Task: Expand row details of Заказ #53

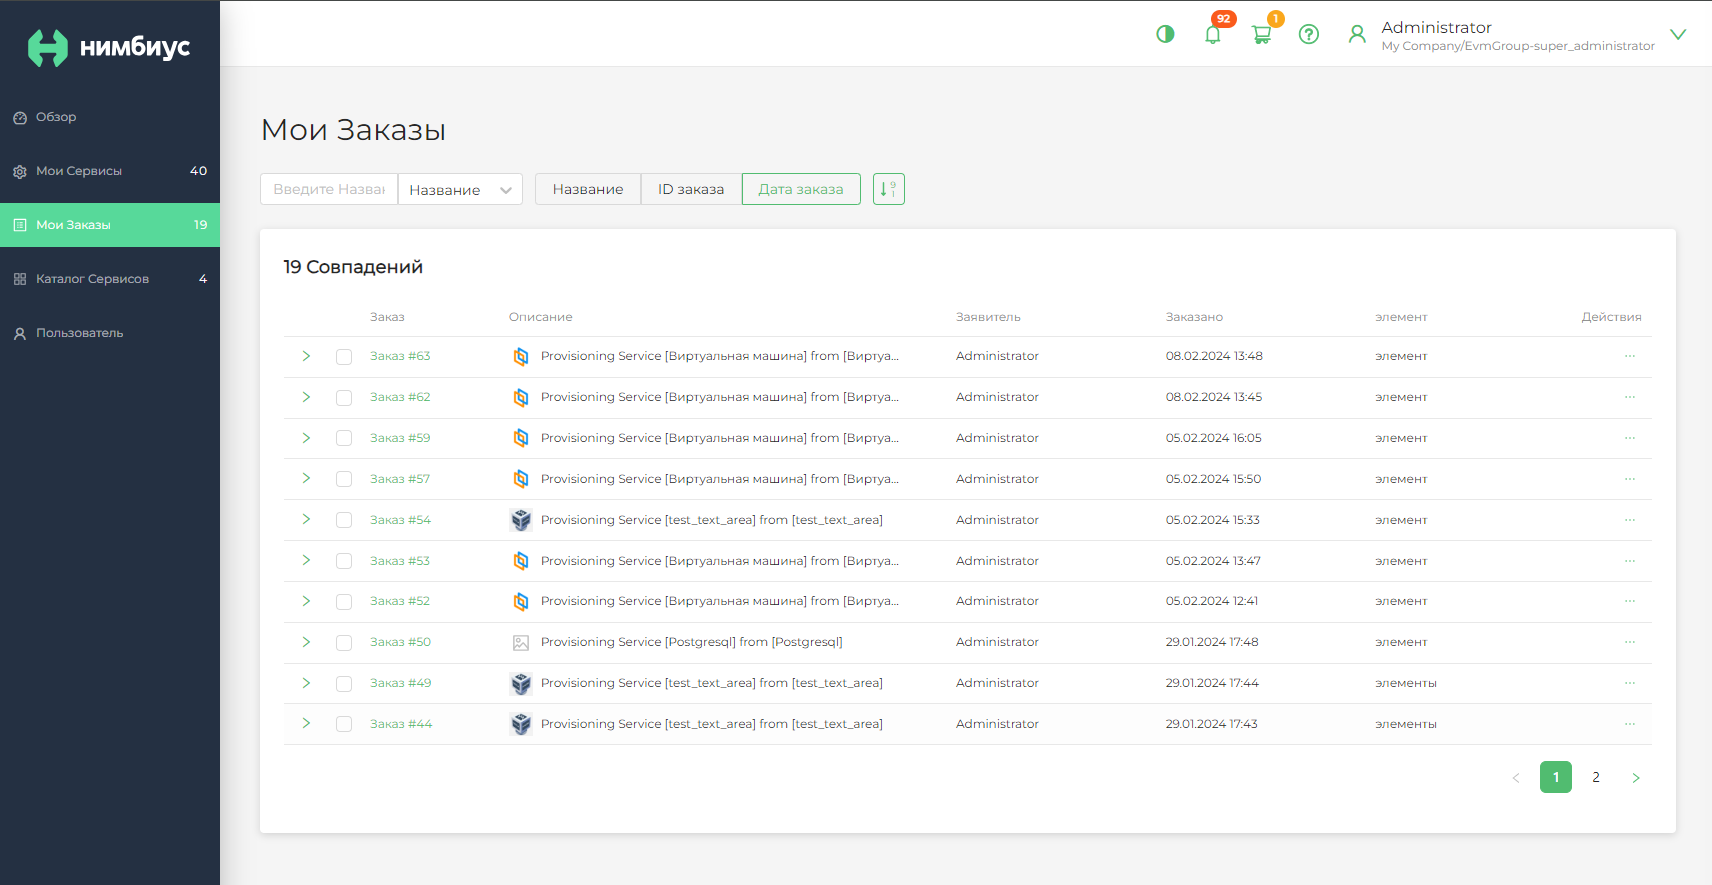Action: click(306, 560)
